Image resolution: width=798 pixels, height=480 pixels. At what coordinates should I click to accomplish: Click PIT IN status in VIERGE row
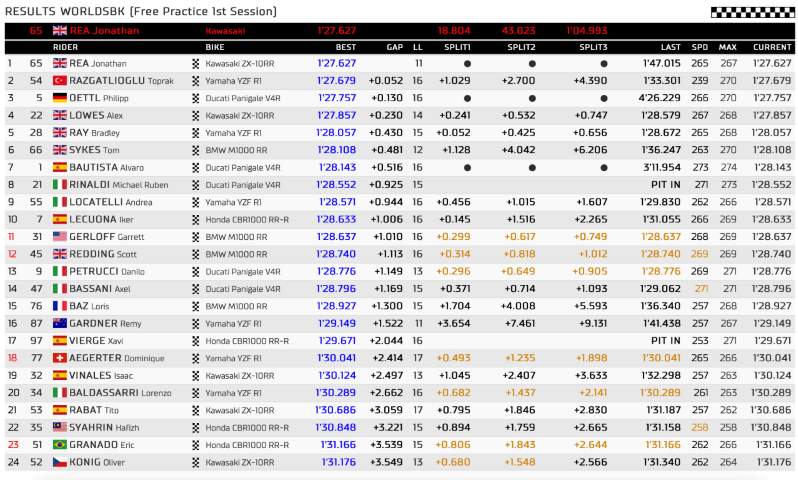666,341
